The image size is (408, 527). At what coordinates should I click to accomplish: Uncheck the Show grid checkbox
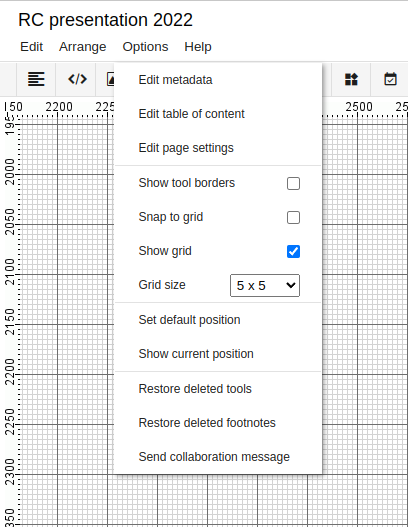(x=293, y=251)
